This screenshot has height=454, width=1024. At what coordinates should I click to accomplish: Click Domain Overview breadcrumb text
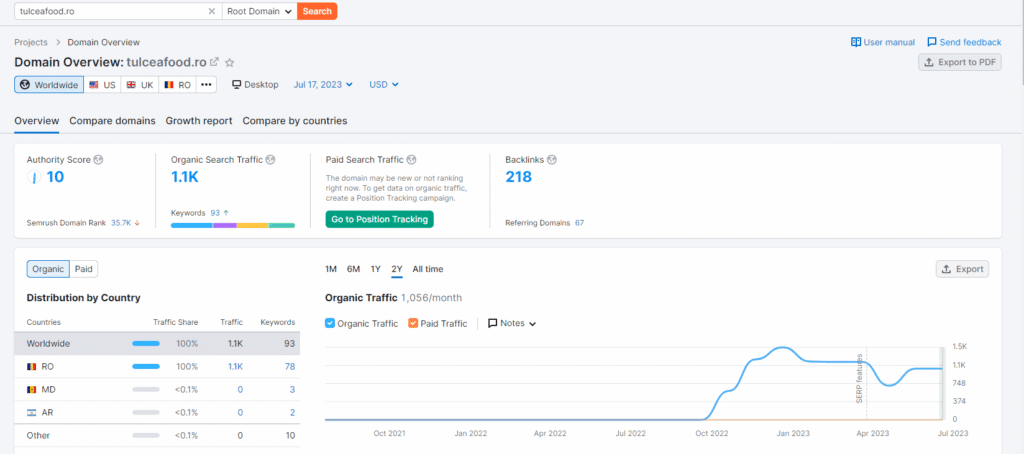click(104, 42)
